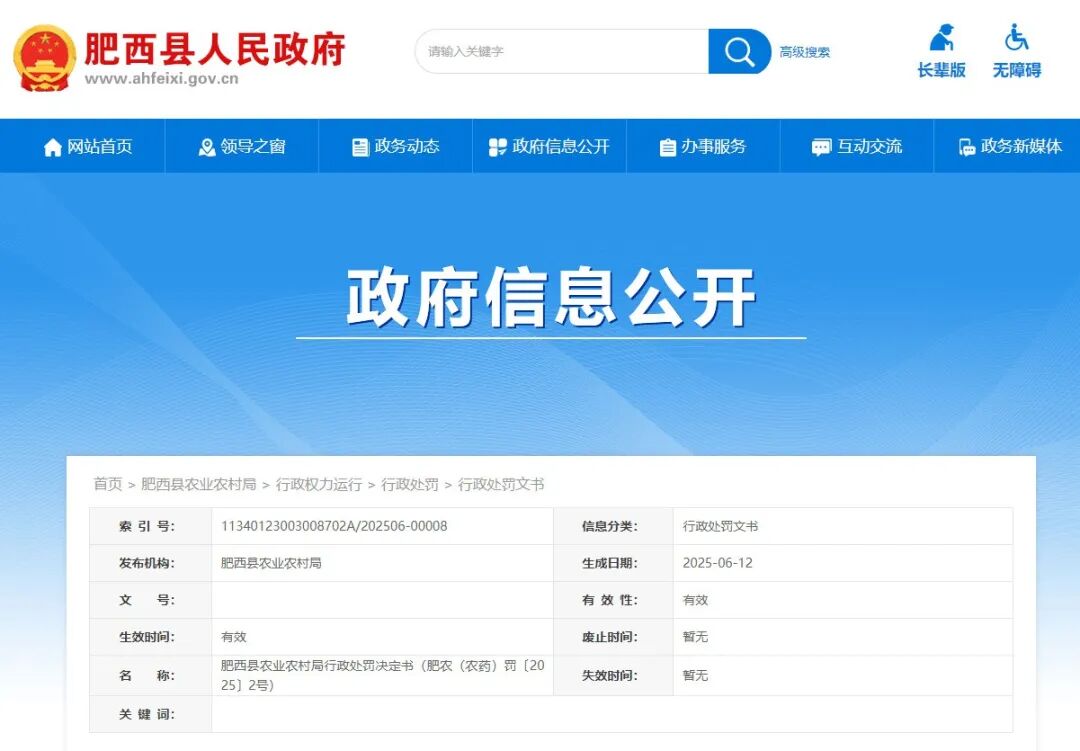The height and width of the screenshot is (751, 1080).
Task: Select the location pin icon on 领导之窗
Action: 205,146
